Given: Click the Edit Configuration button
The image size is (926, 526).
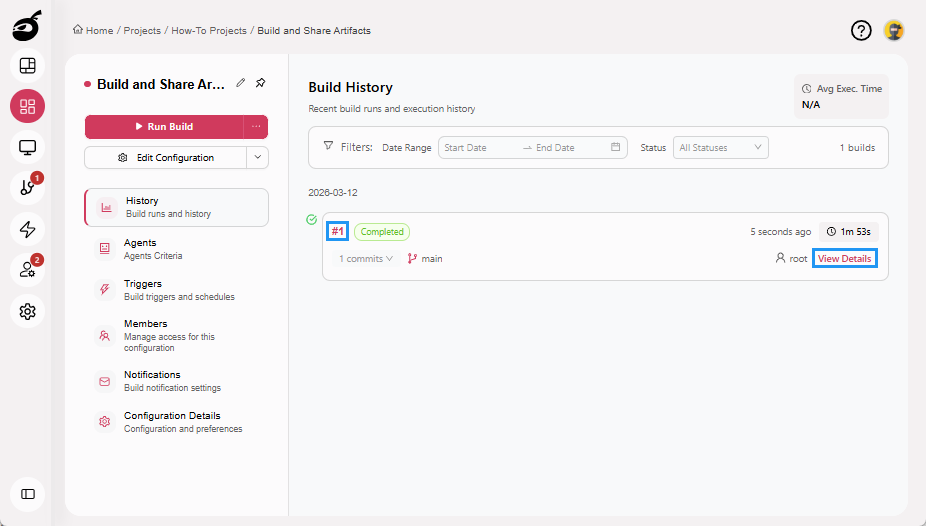Looking at the screenshot, I should coord(165,158).
